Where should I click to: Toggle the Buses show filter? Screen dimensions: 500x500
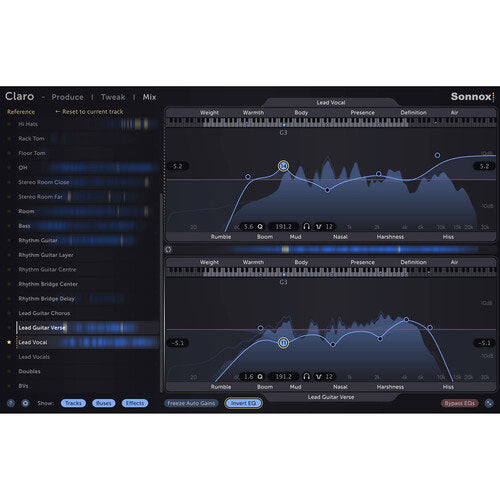[104, 403]
